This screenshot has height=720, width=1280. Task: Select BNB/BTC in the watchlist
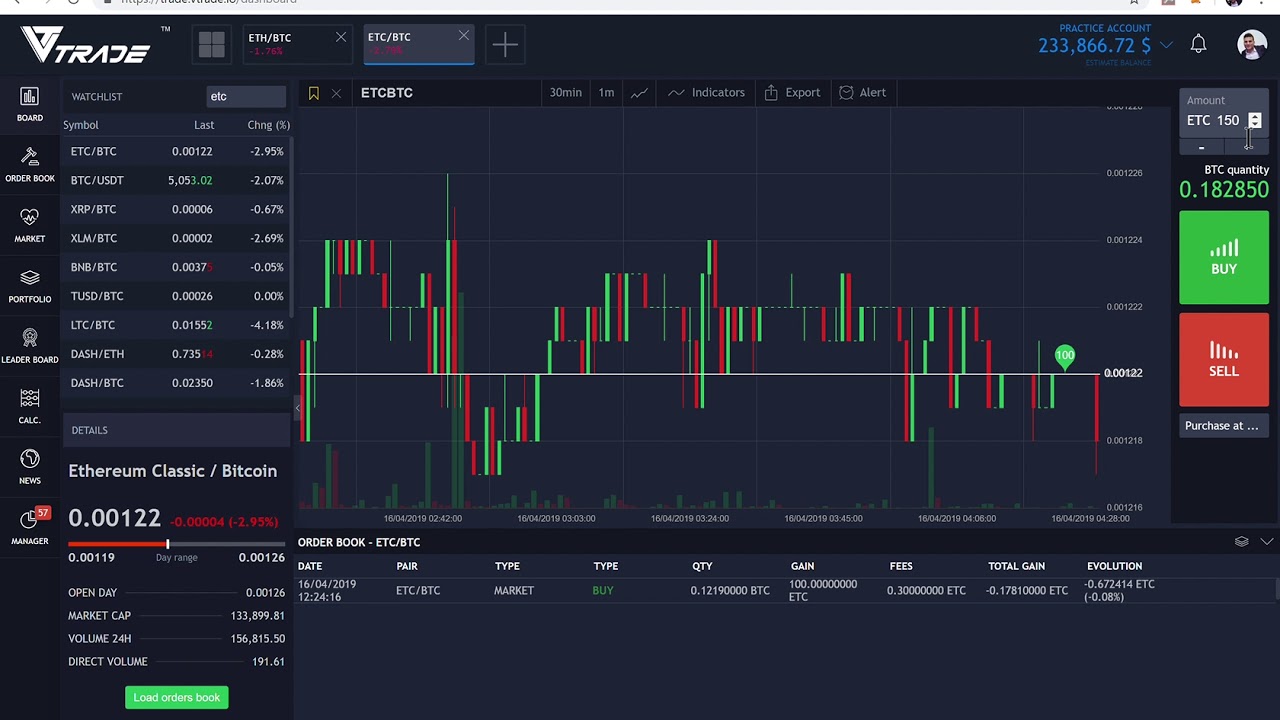(x=176, y=268)
